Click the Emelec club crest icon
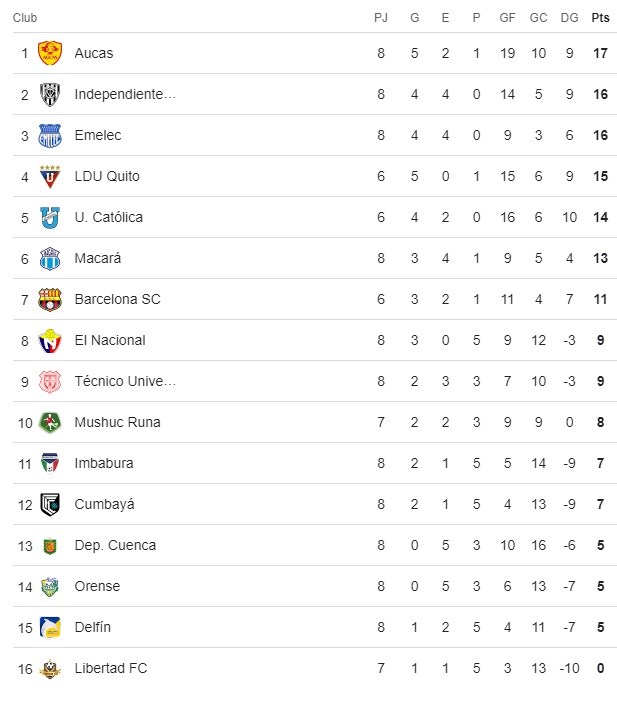The height and width of the screenshot is (703, 617). (50, 135)
